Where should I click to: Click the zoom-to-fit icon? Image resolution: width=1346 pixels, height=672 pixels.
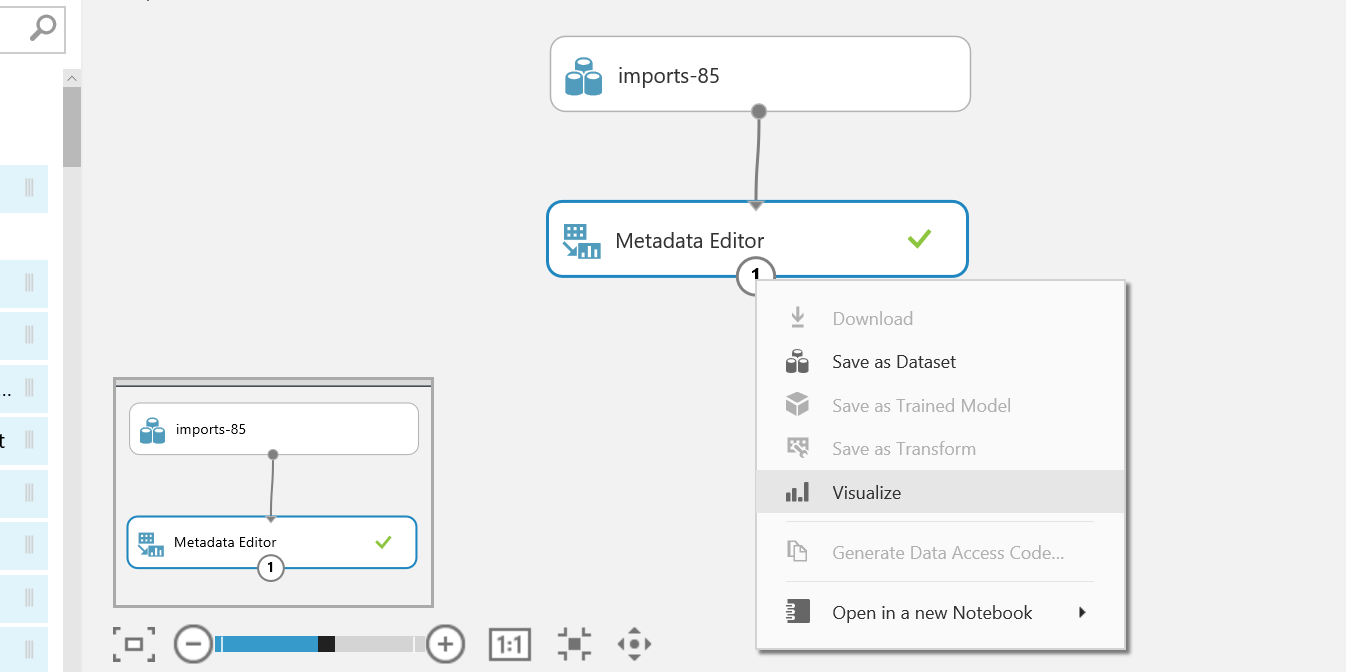574,643
